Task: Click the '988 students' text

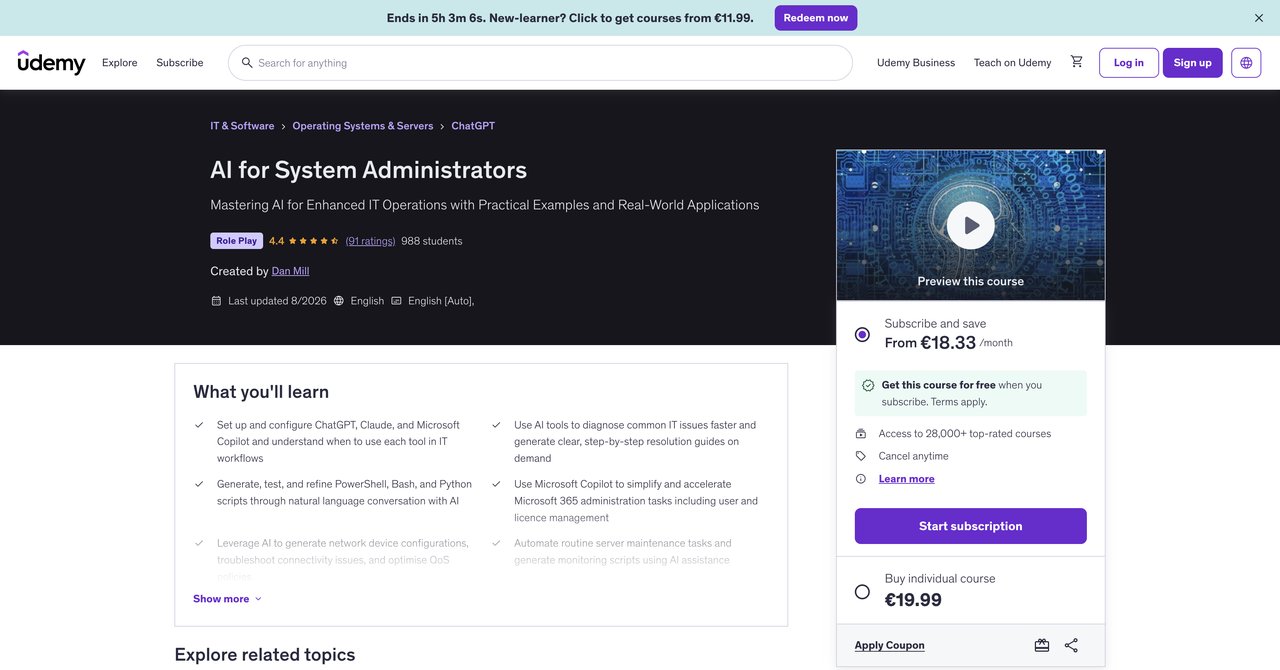Action: click(432, 241)
